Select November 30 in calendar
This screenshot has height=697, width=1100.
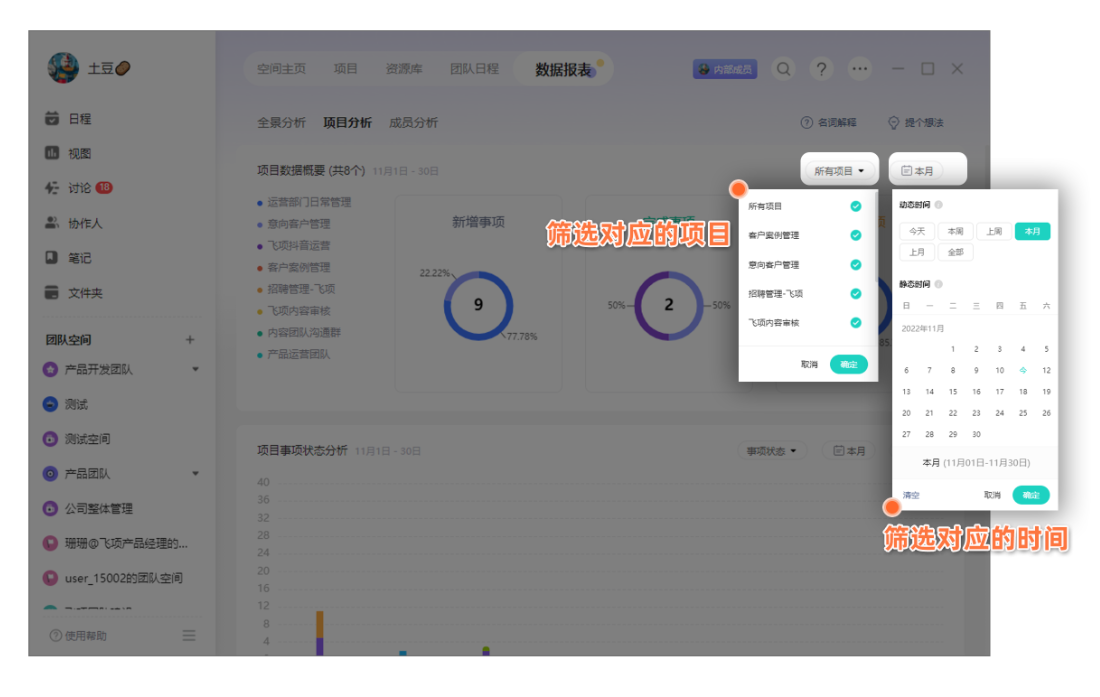tap(976, 434)
